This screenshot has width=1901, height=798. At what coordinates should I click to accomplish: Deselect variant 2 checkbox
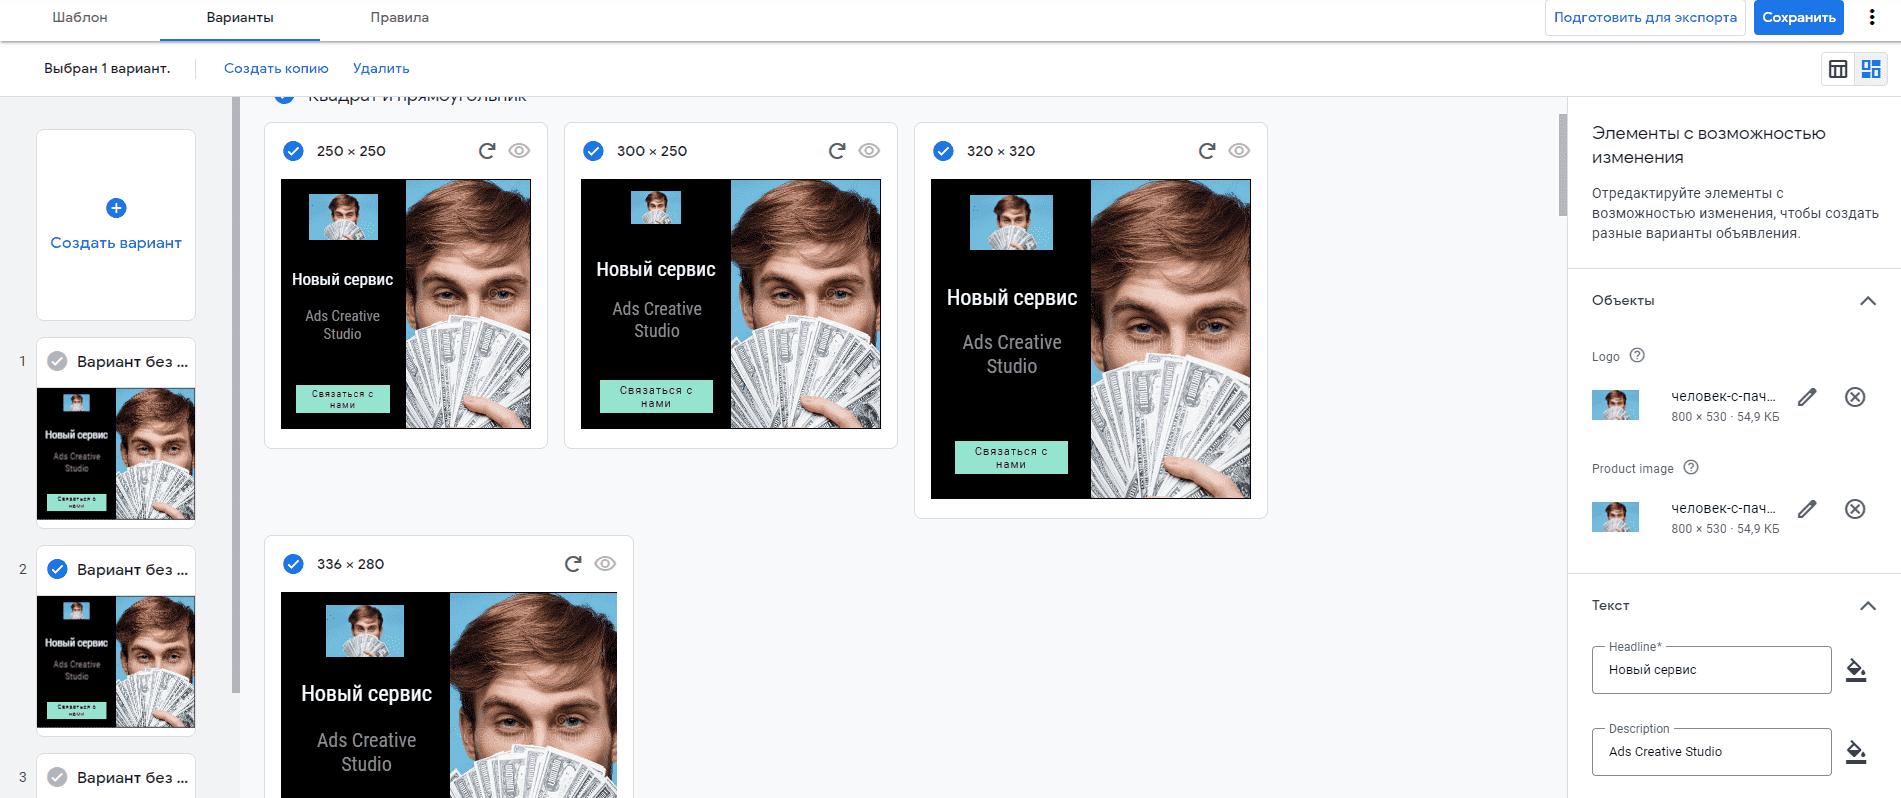pyautogui.click(x=58, y=569)
